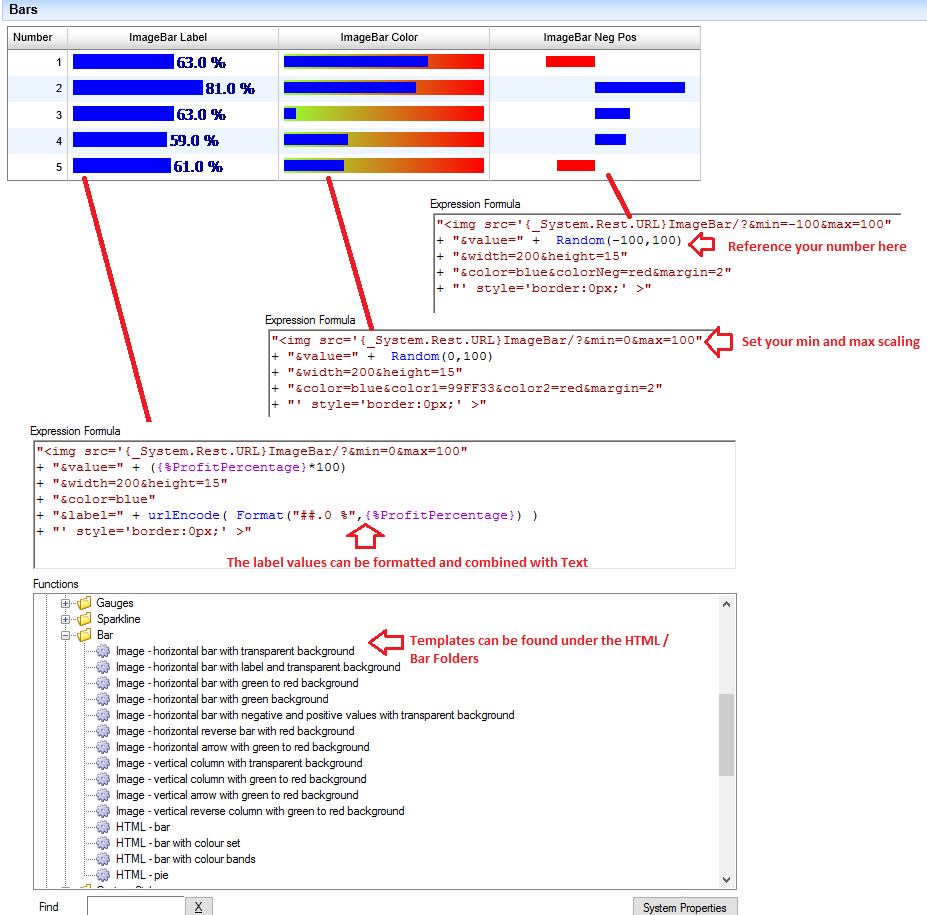Click gear icon for vertical arrow template
927x915 pixels.
[103, 794]
